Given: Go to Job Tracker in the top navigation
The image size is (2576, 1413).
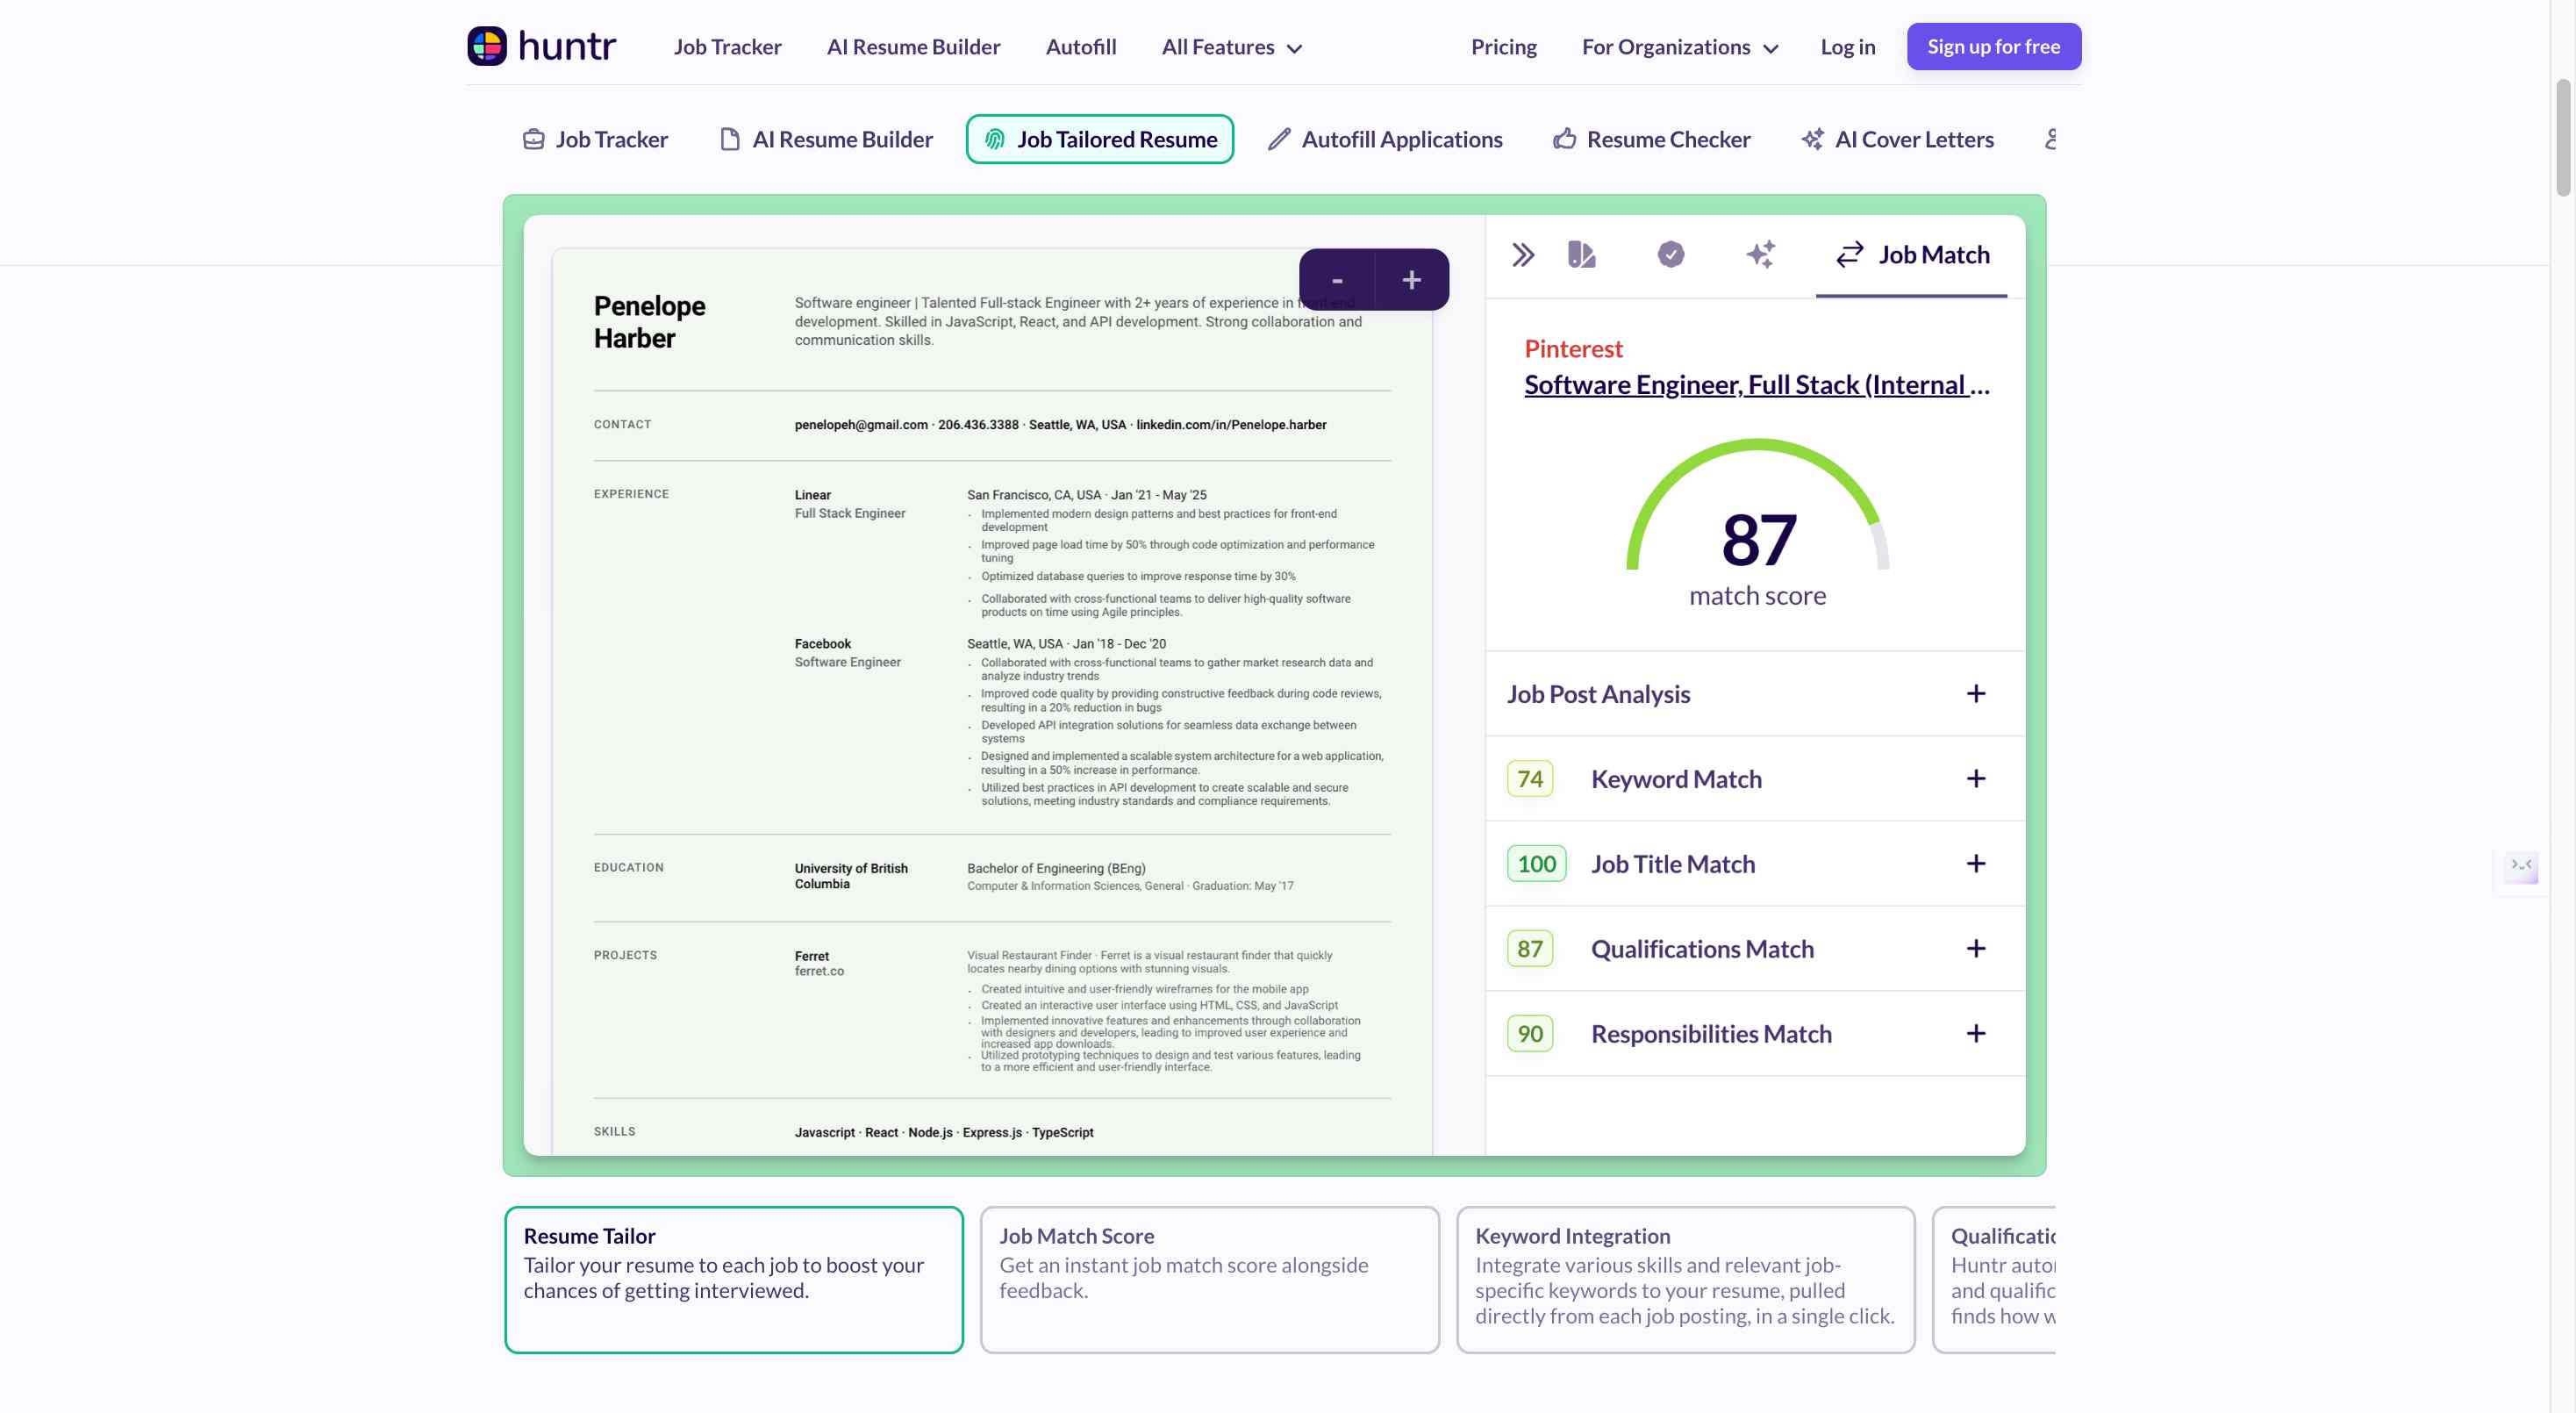Looking at the screenshot, I should [727, 47].
